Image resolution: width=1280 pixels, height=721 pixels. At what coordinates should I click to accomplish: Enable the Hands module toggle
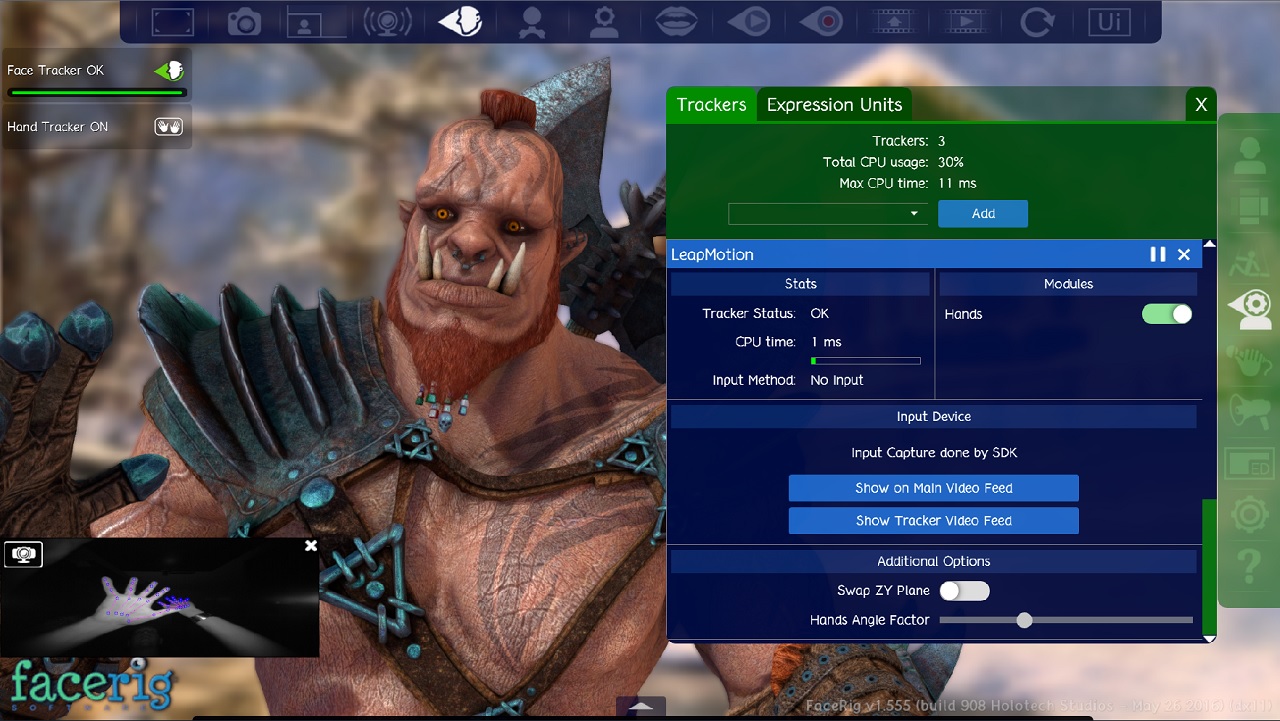[1166, 313]
